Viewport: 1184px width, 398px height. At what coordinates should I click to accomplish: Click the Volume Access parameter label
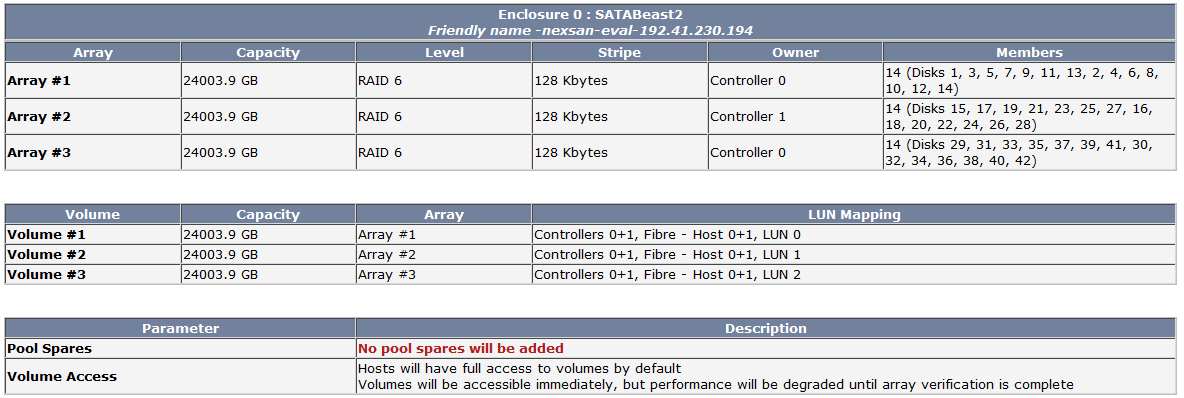62,376
